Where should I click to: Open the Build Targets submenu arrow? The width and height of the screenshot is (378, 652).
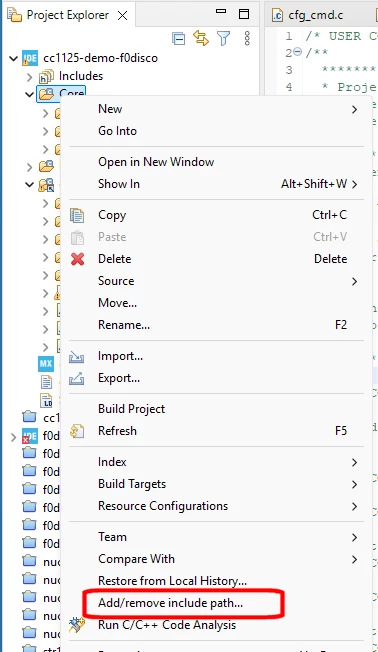pos(354,484)
